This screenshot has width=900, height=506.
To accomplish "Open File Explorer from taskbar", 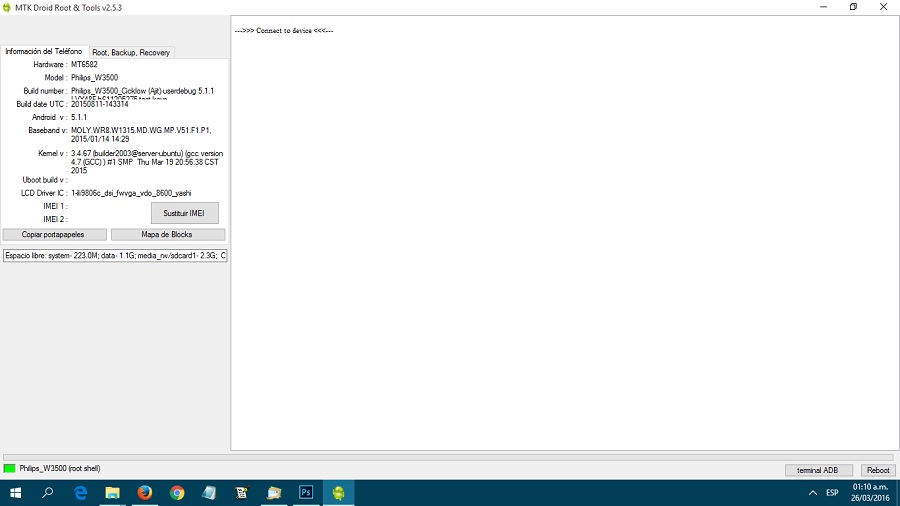I will coord(112,493).
